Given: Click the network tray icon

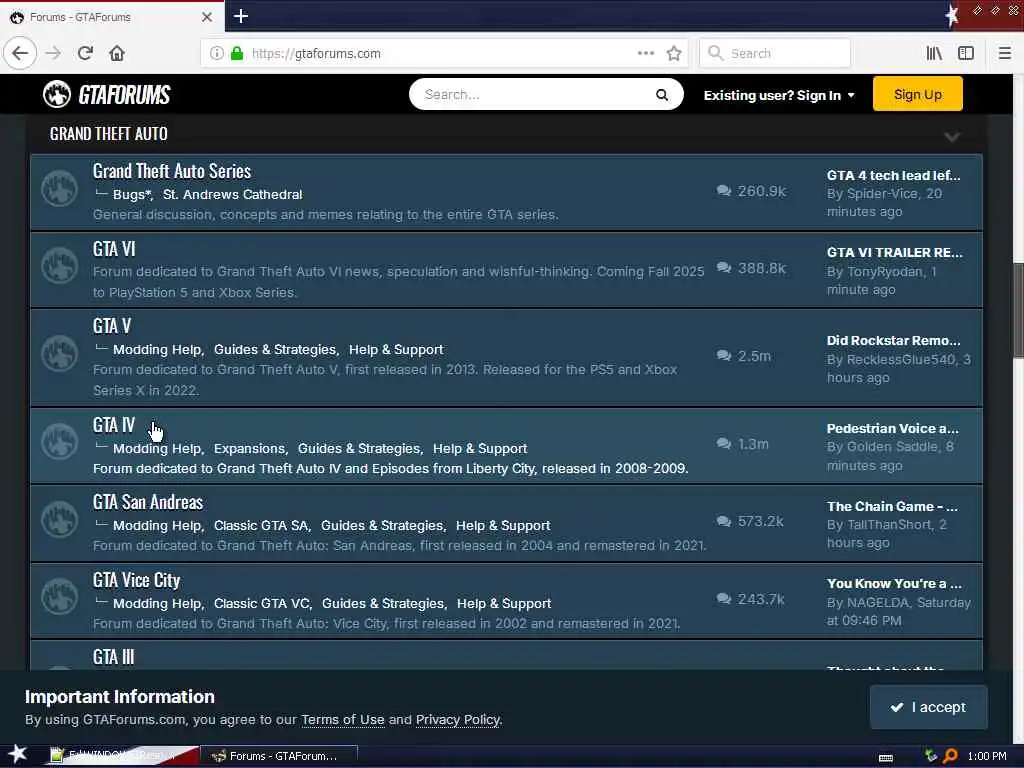Looking at the screenshot, I should point(931,756).
